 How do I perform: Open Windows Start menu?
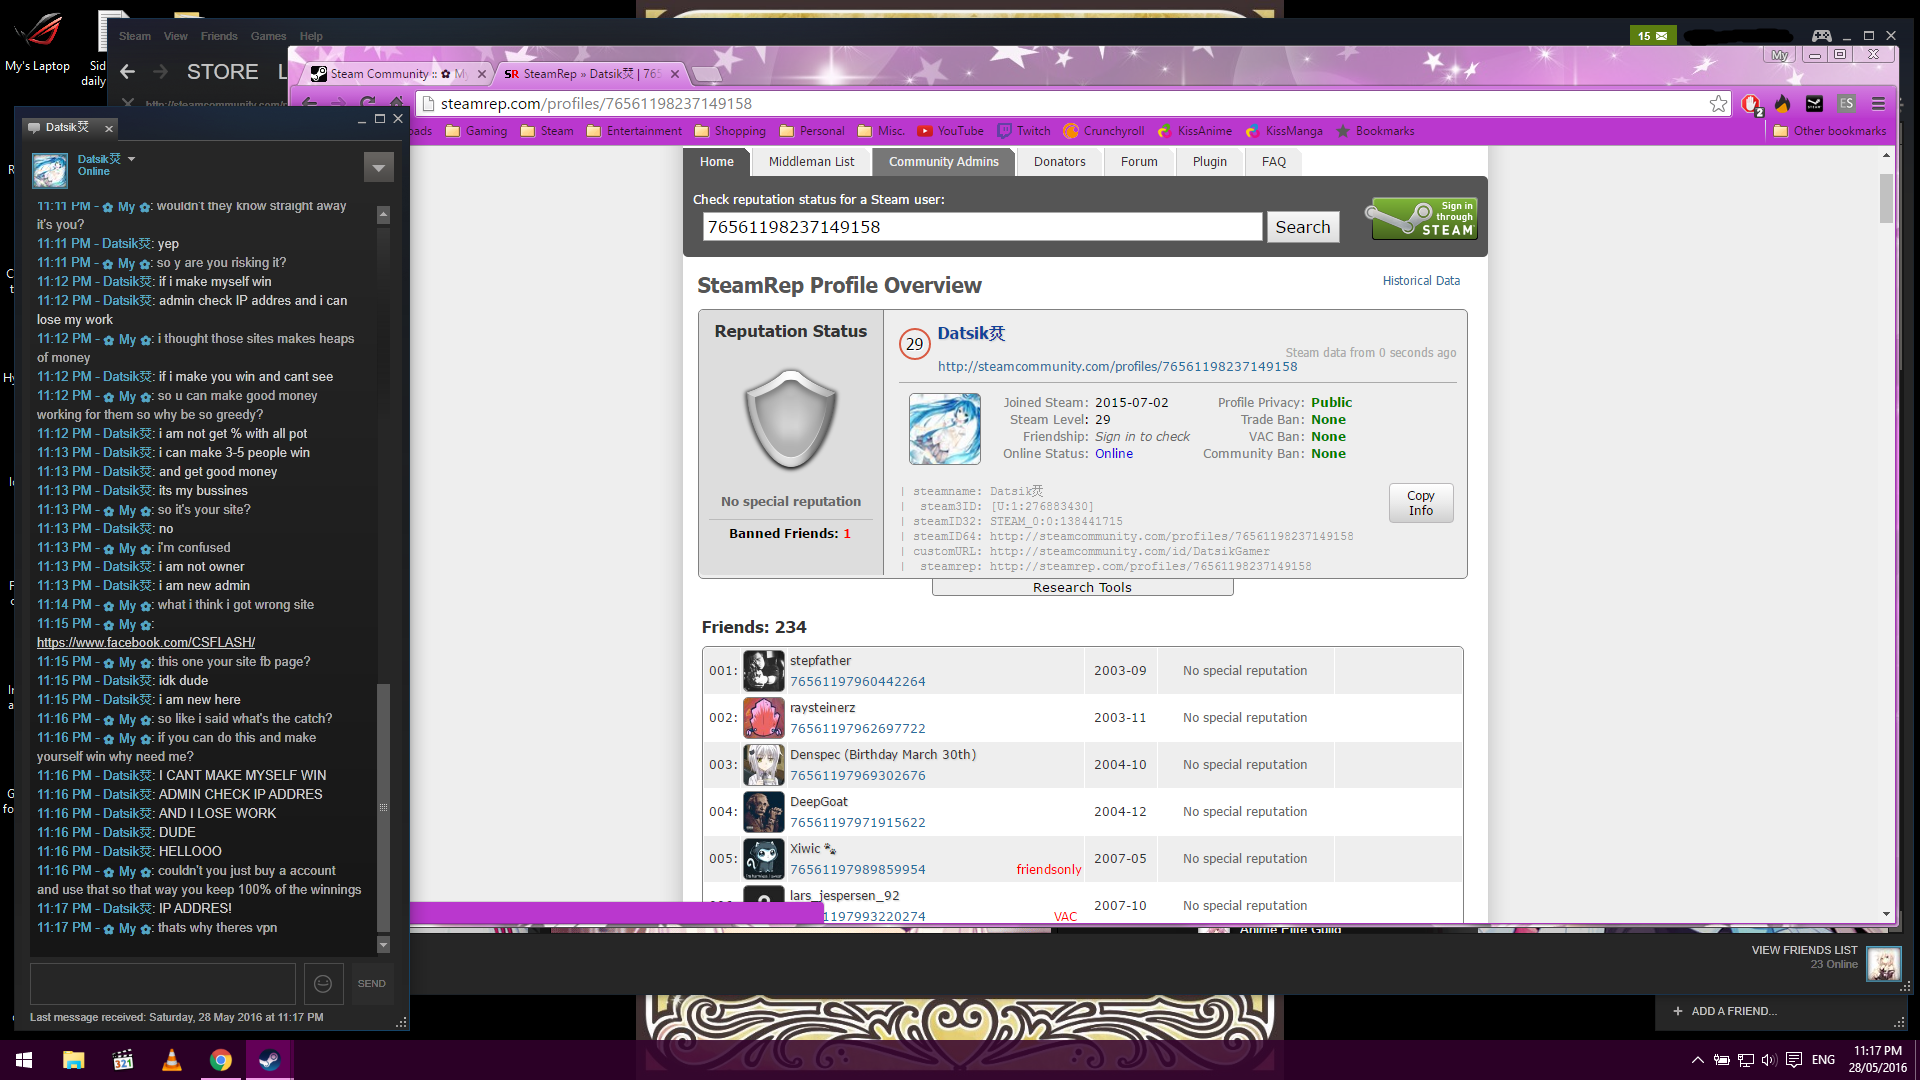coord(24,1060)
